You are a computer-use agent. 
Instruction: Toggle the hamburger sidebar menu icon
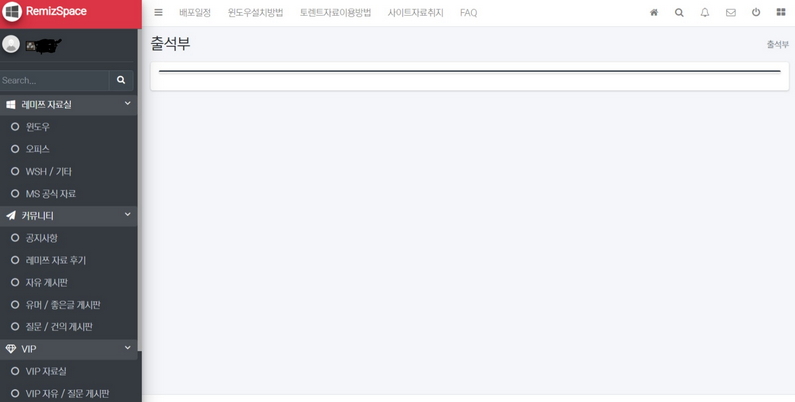point(158,13)
